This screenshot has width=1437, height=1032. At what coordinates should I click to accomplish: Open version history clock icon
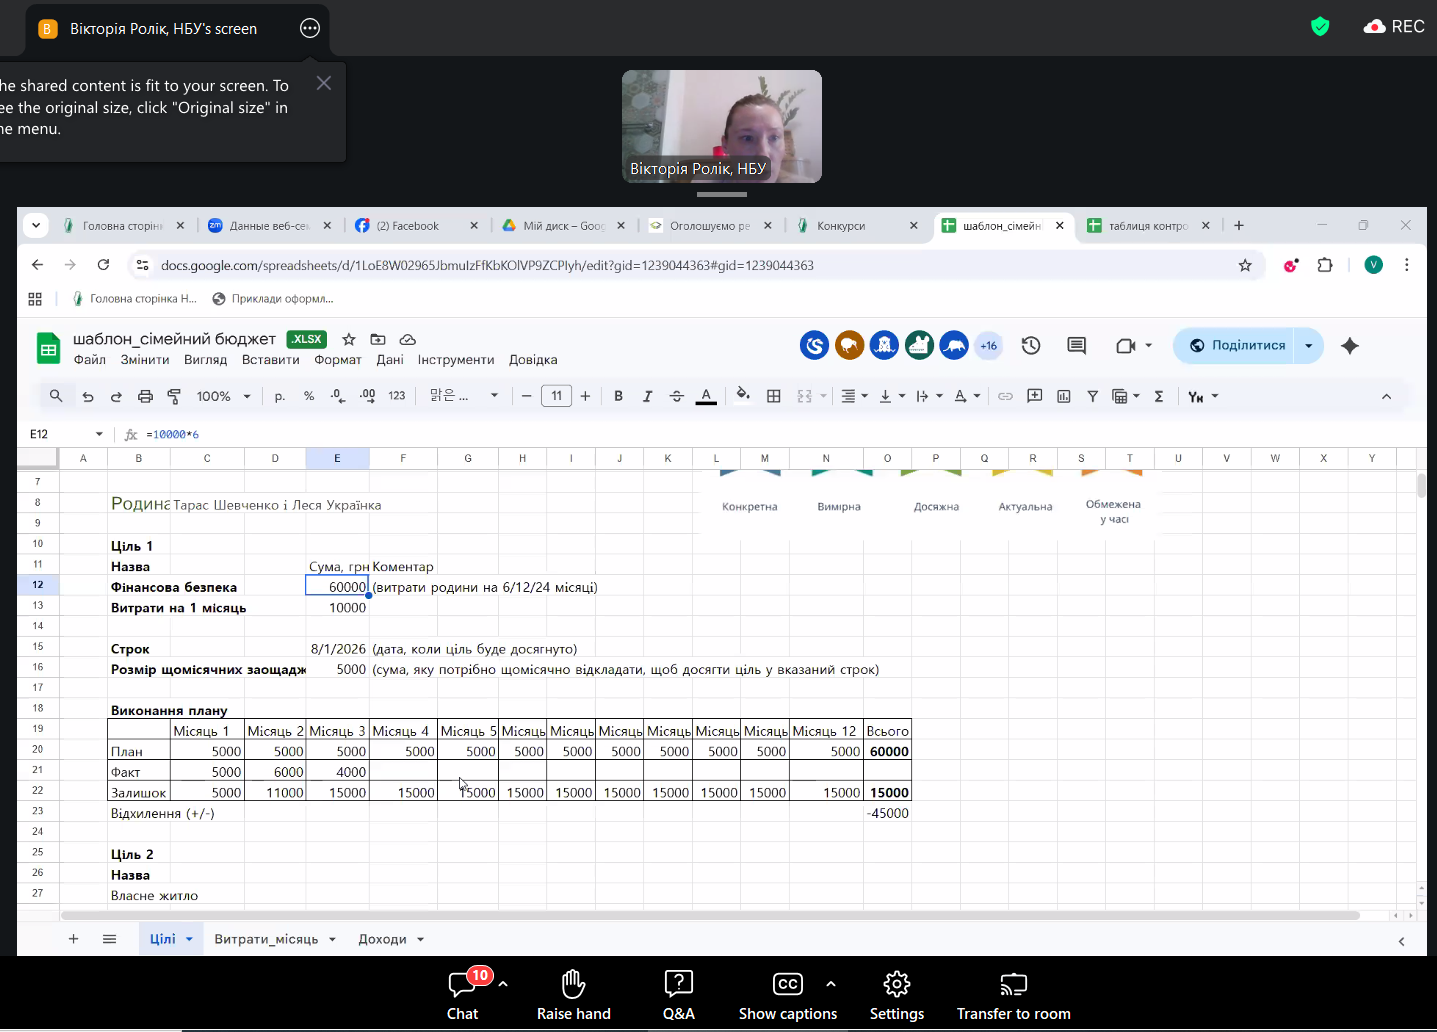1031,346
